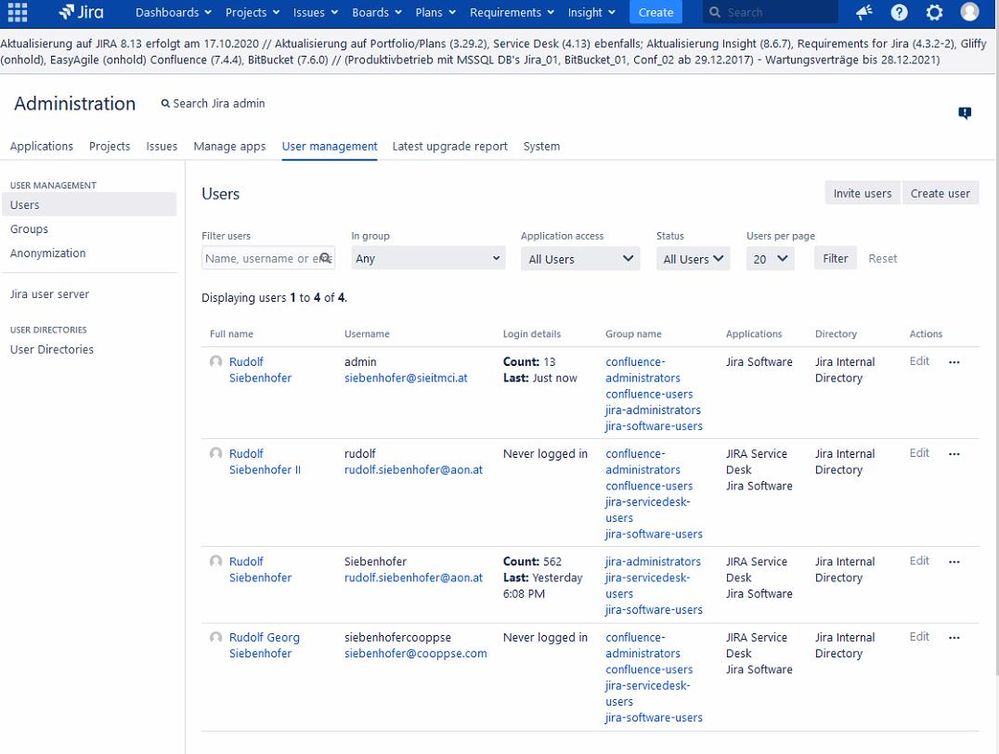Screen dimensions: 999x754
Task: Expand the Status dropdown
Action: point(693,258)
